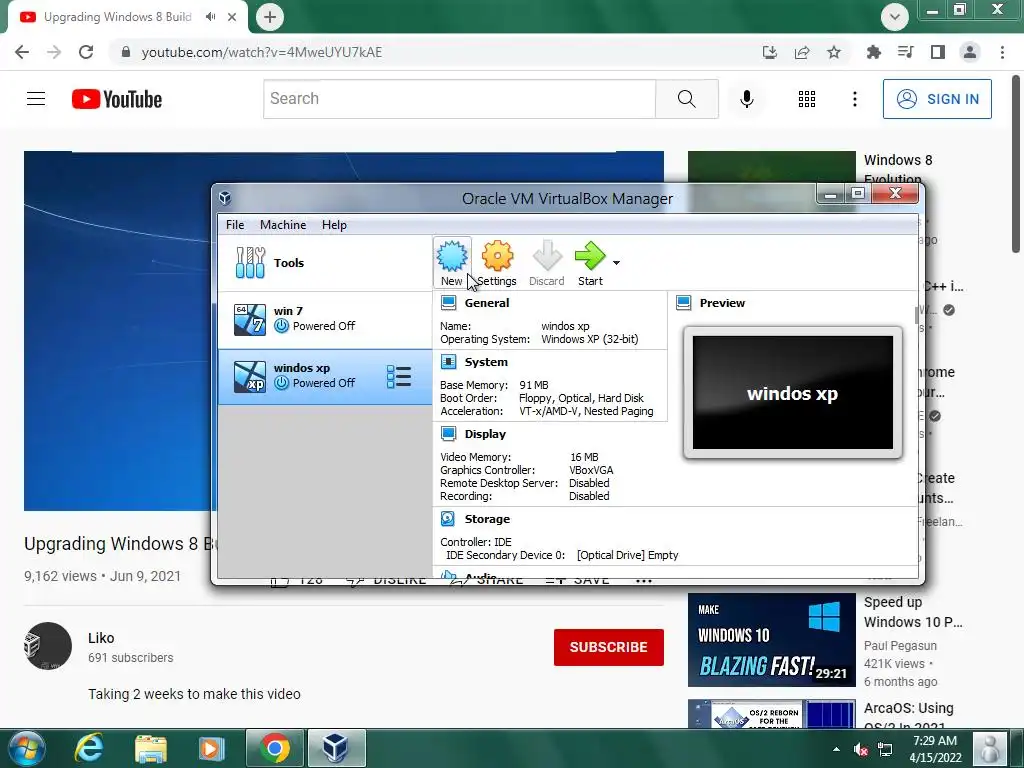Open Make Windows 10 Blazing Fast thumbnail
Screen dimensions: 1024x768
click(771, 640)
